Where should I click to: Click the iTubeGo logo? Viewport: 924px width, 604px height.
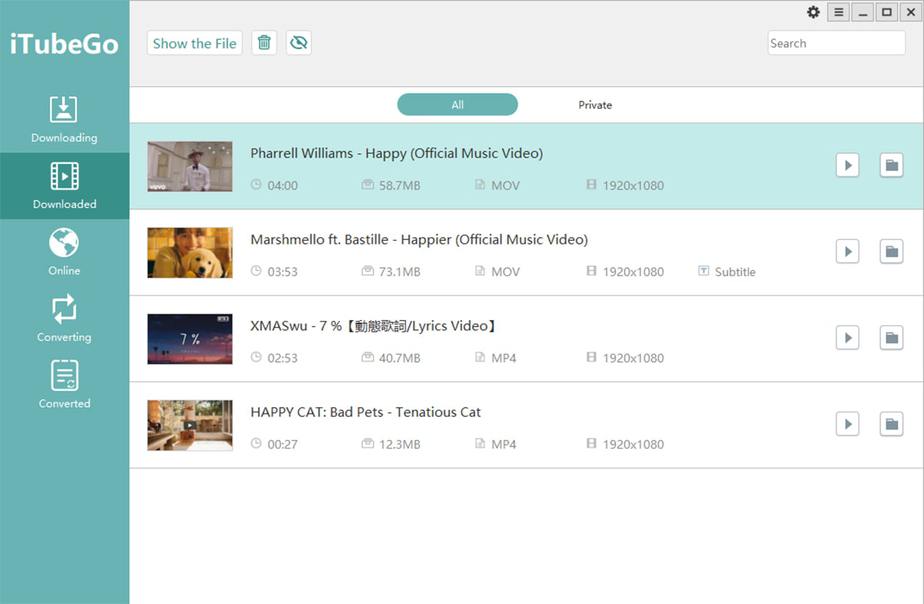pyautogui.click(x=64, y=44)
